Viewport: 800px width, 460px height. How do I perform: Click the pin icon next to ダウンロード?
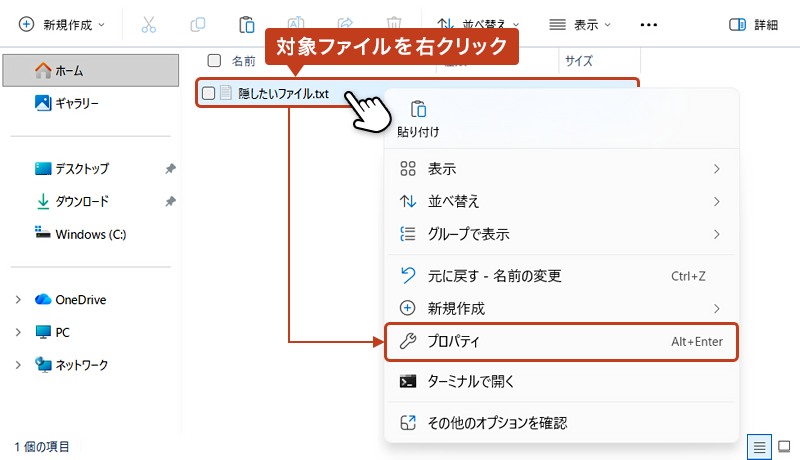(170, 201)
